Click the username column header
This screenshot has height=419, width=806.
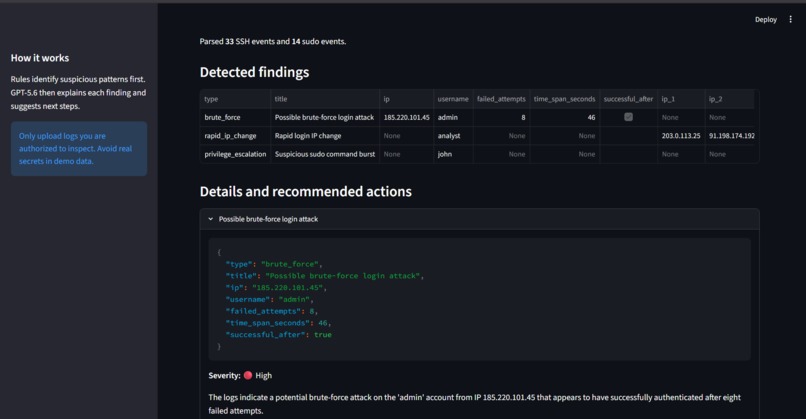click(x=453, y=99)
